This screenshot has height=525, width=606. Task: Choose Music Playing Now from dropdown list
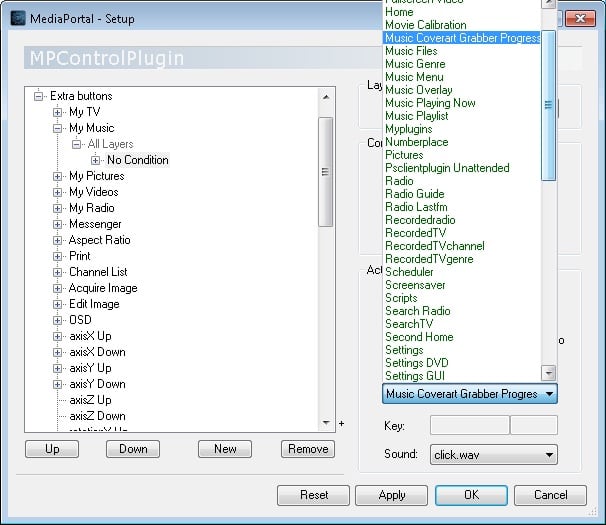[430, 103]
